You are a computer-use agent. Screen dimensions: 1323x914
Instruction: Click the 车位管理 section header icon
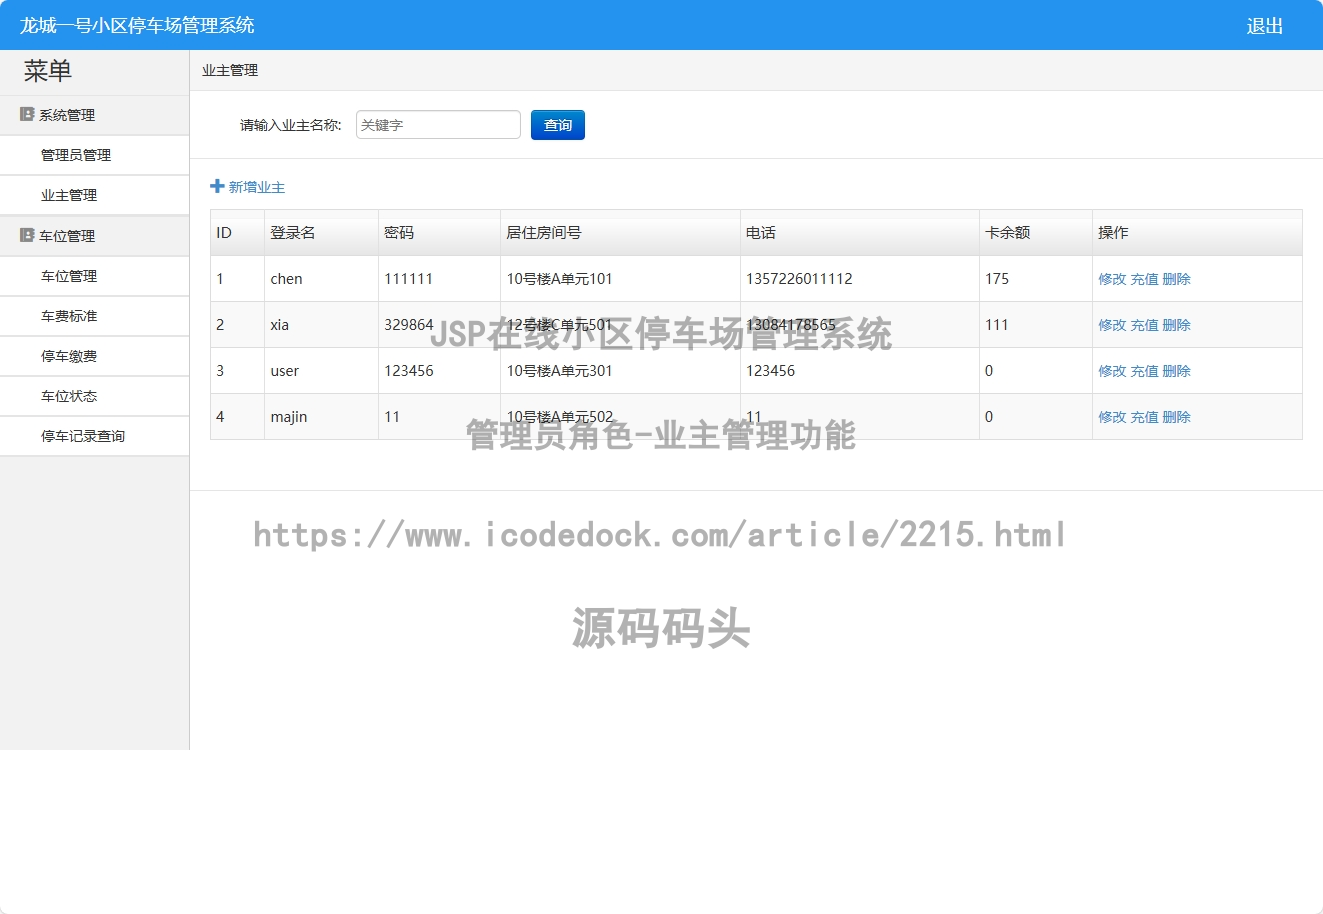pos(27,236)
